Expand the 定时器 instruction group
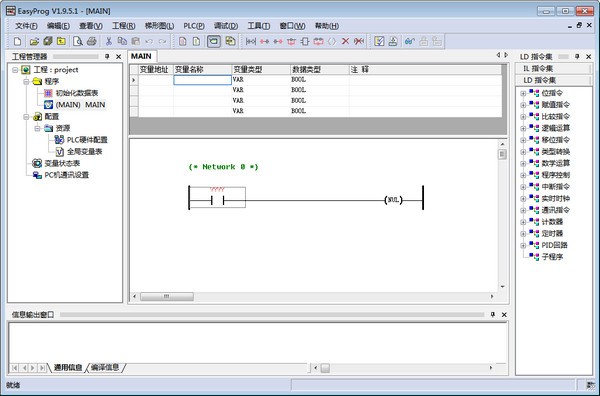 click(523, 233)
